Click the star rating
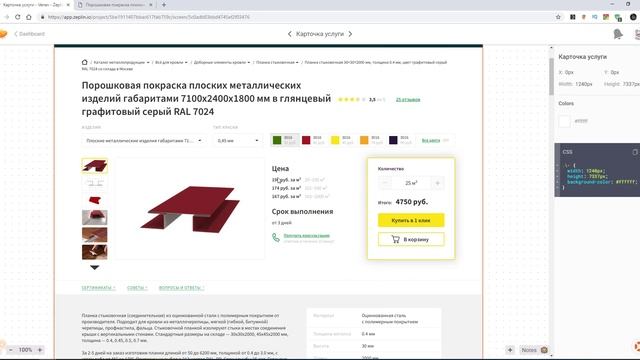The image size is (640, 360). pyautogui.click(x=352, y=99)
